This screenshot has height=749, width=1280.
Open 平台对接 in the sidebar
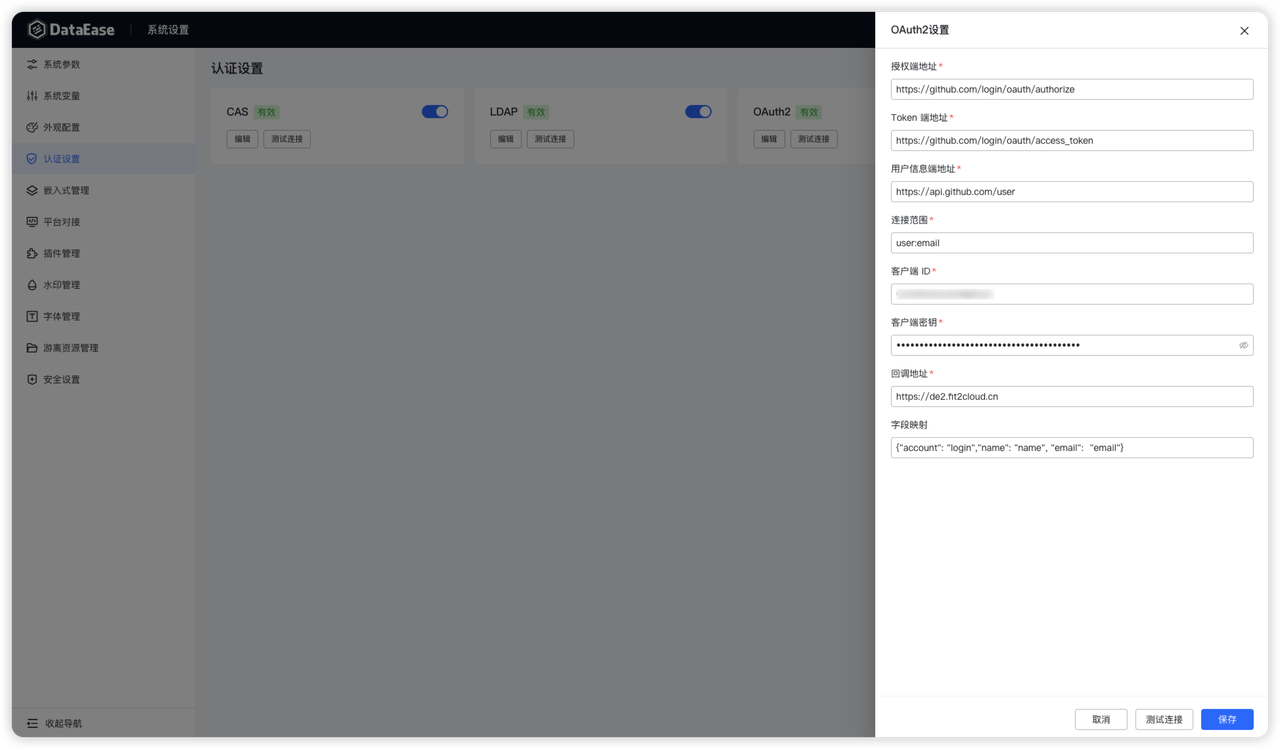coord(61,222)
